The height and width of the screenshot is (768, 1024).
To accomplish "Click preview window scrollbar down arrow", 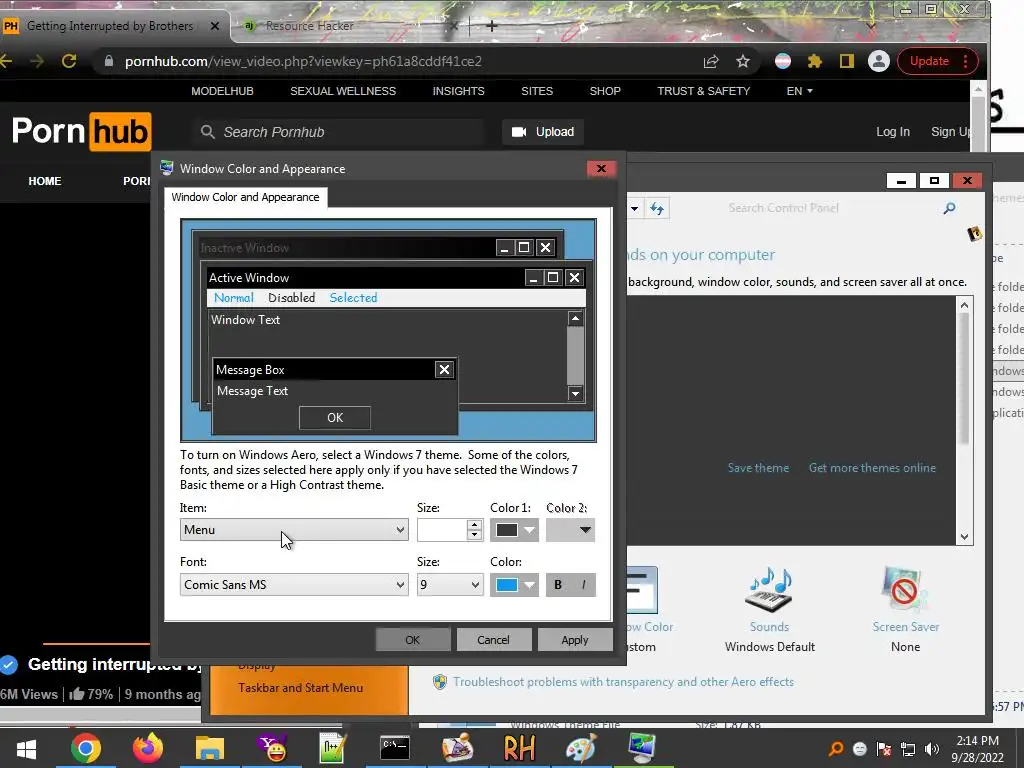I will [575, 393].
